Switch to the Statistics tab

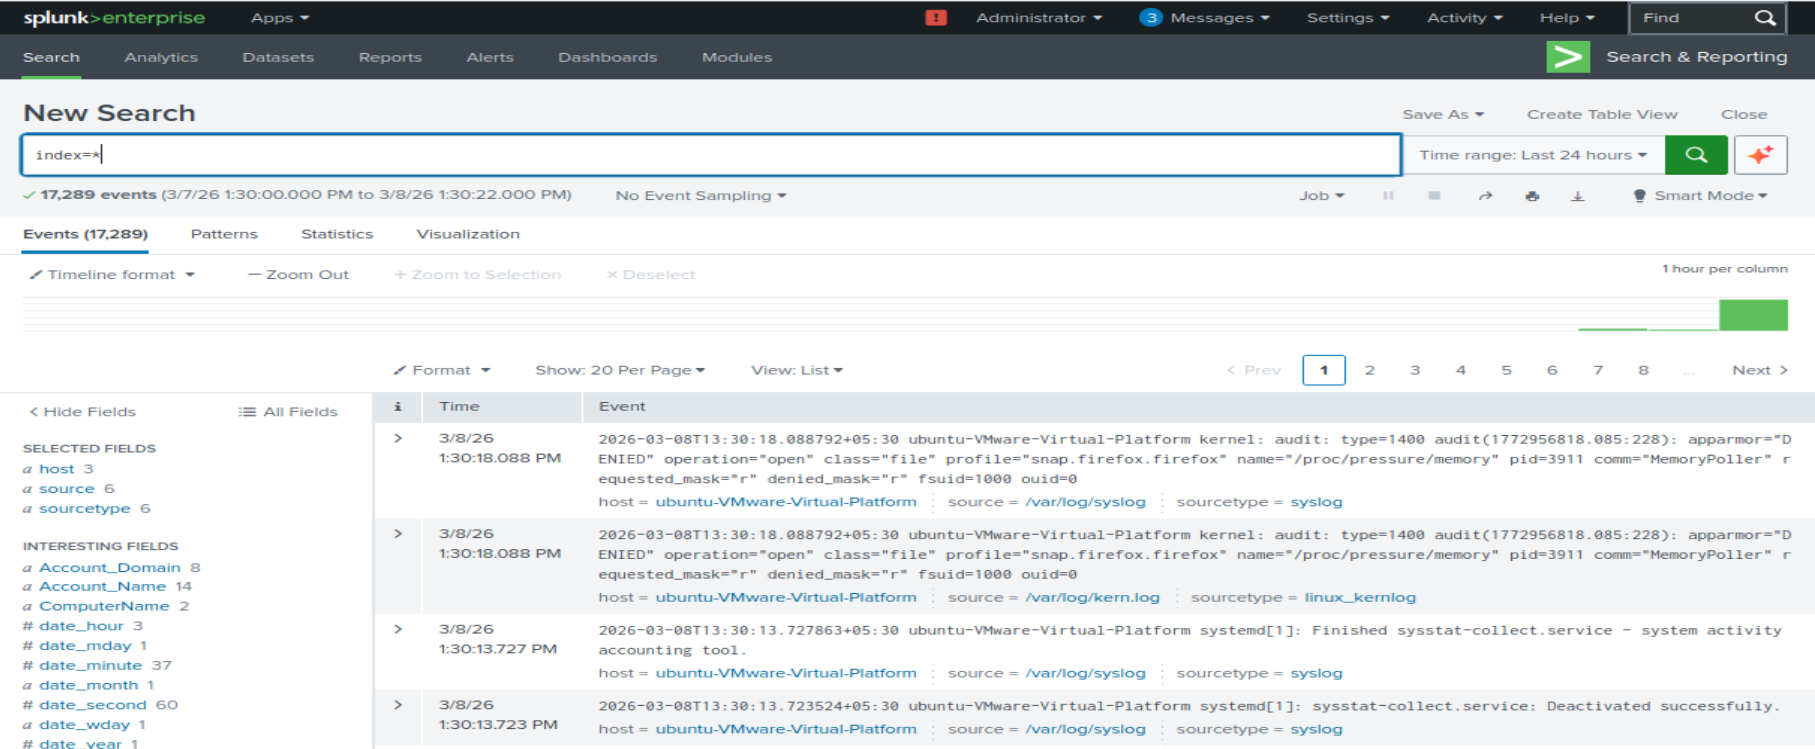click(337, 234)
